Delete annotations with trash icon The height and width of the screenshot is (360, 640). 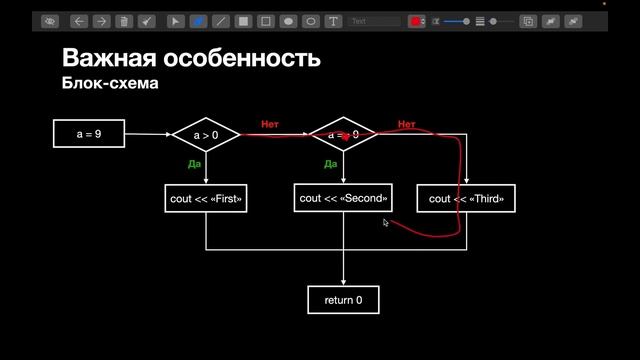pyautogui.click(x=124, y=21)
